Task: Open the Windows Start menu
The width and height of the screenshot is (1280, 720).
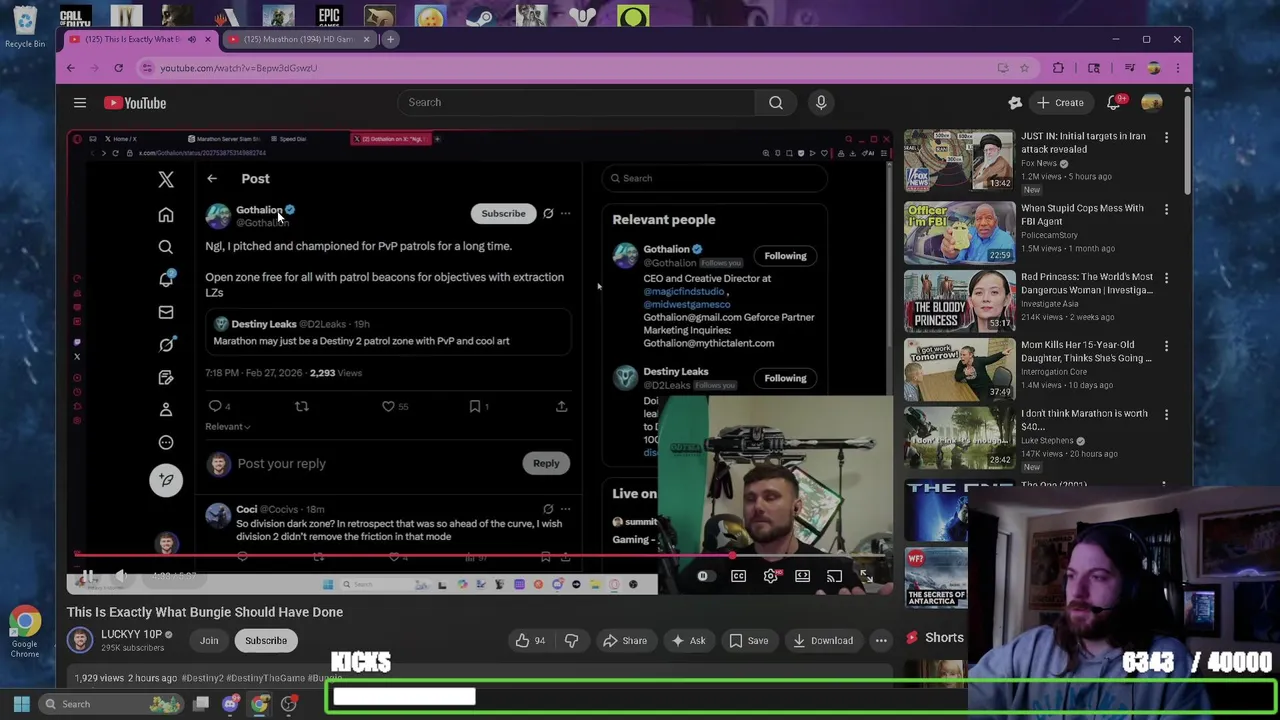Action: point(21,704)
